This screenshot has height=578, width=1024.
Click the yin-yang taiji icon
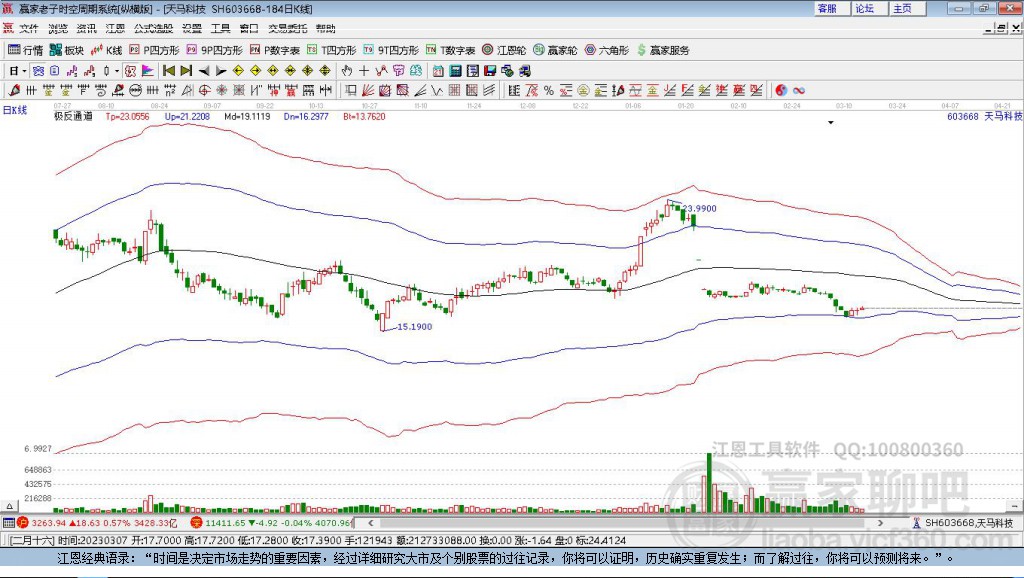781,90
